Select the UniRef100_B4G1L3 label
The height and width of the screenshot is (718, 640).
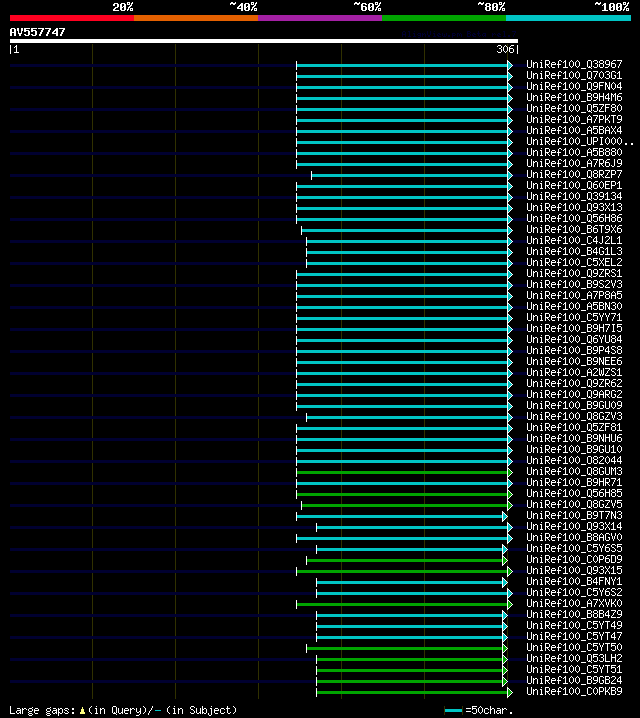574,251
